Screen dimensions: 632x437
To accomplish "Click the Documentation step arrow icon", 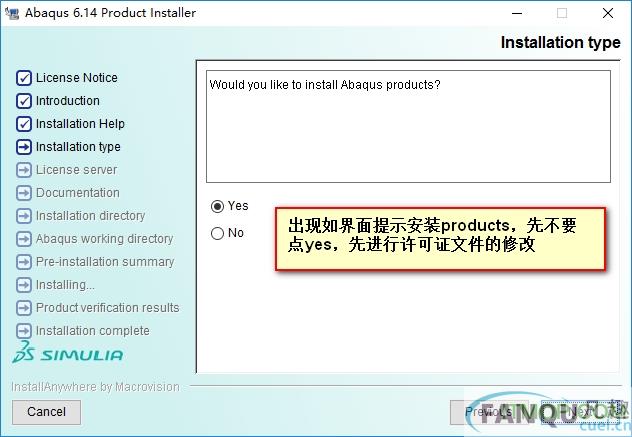I will (24, 193).
